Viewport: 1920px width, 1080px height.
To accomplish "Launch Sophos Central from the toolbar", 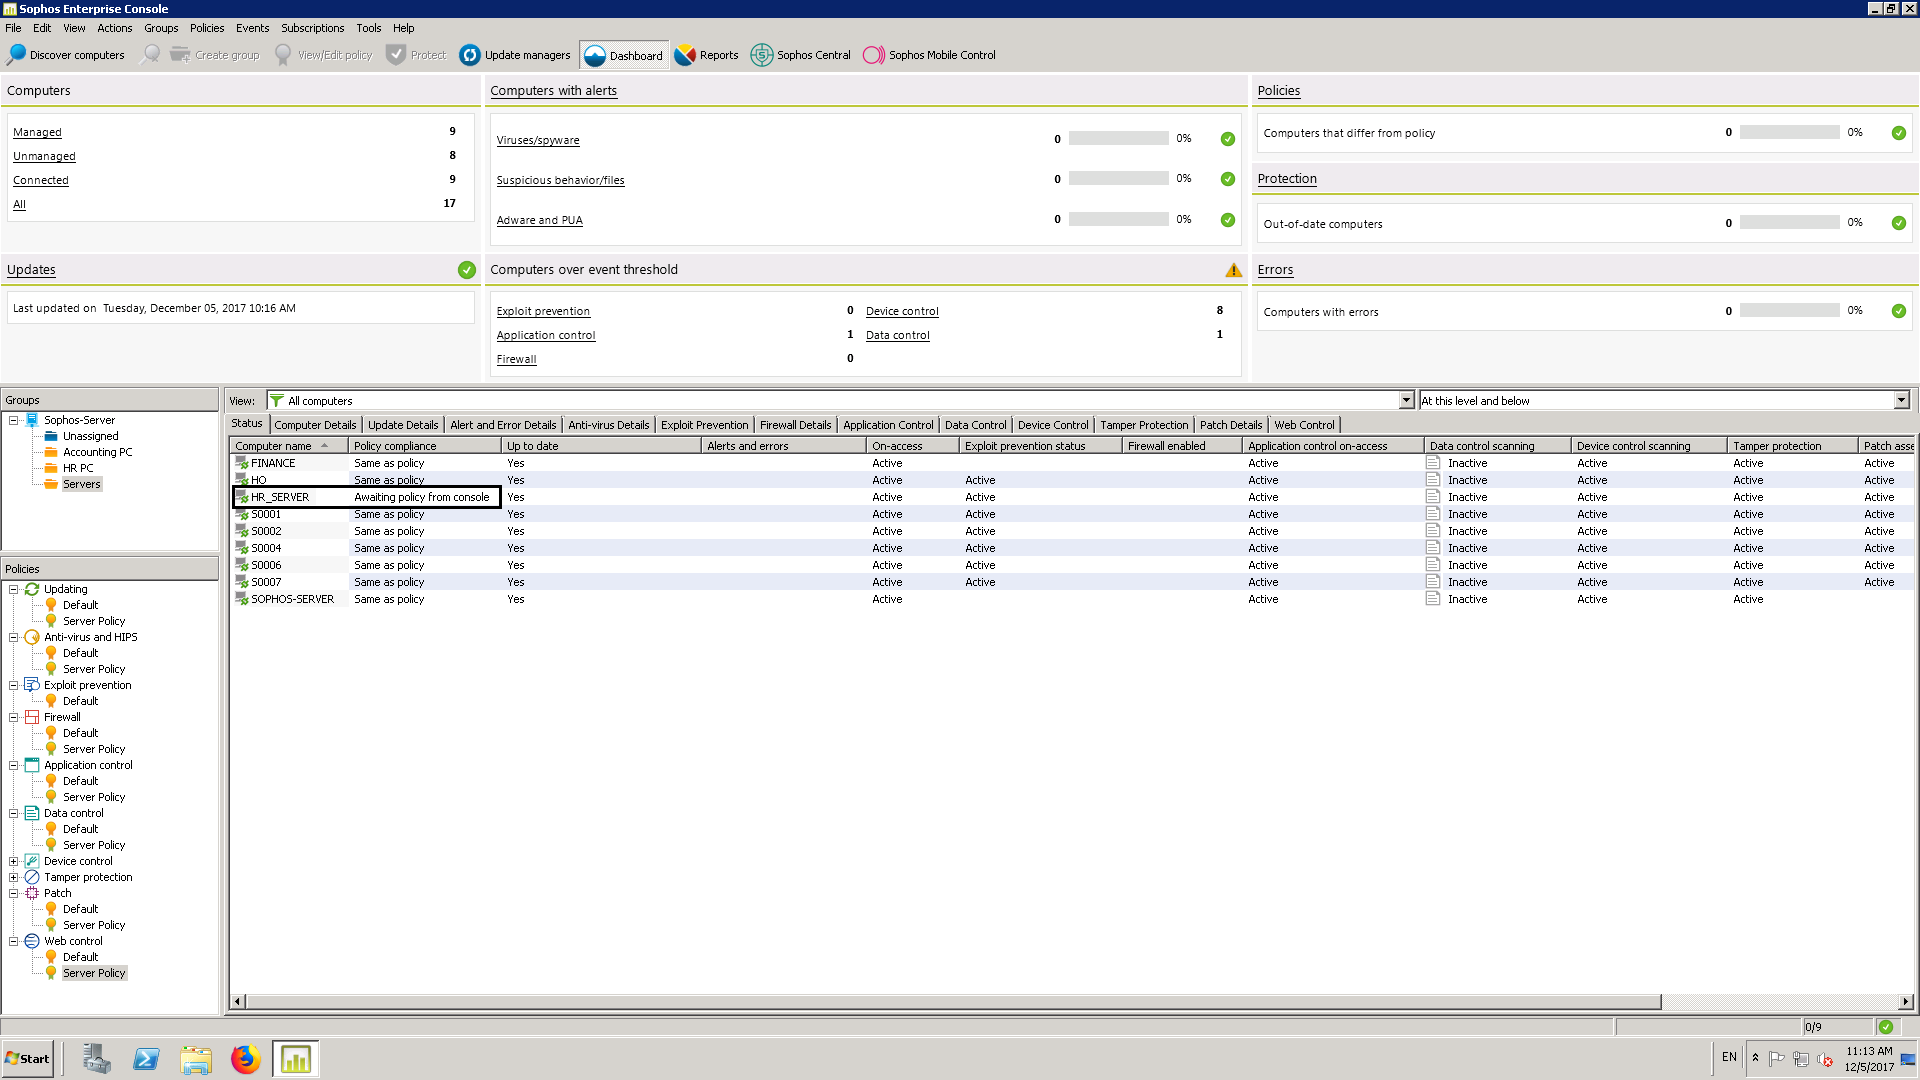I will 801,55.
